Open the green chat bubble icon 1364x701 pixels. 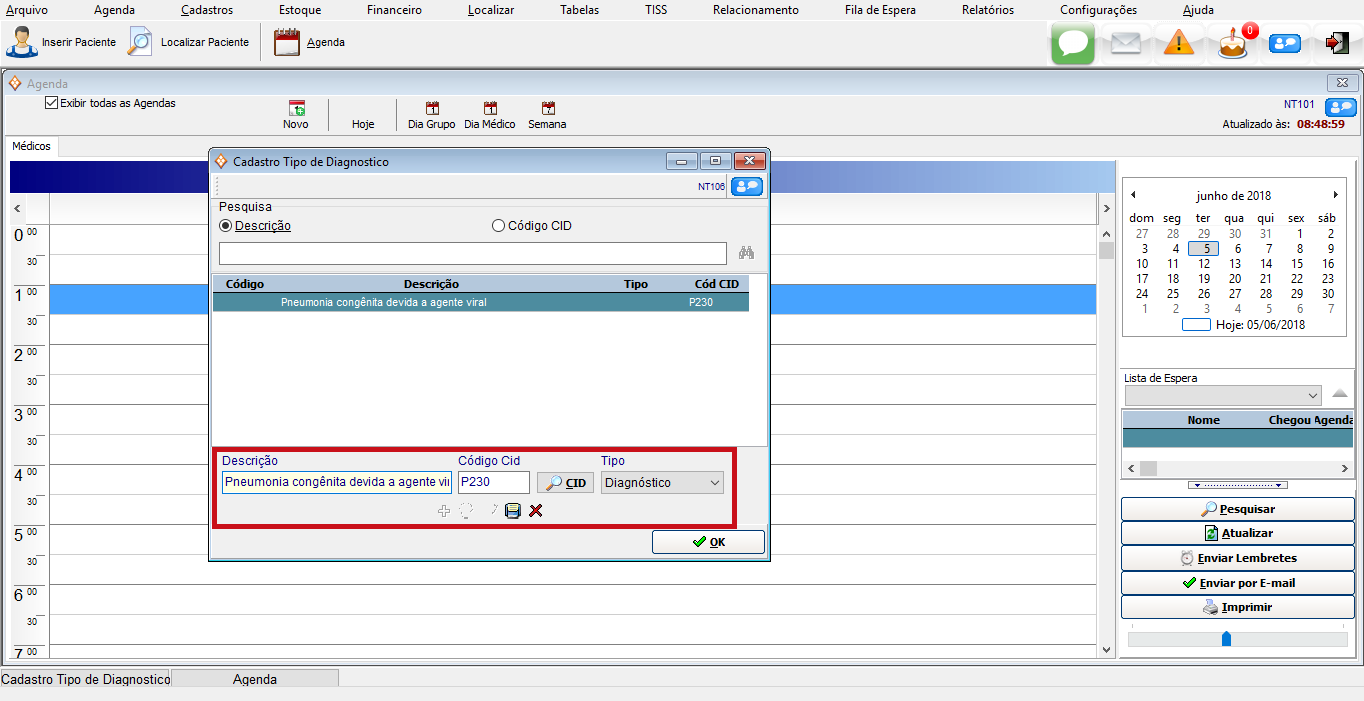coord(1073,43)
